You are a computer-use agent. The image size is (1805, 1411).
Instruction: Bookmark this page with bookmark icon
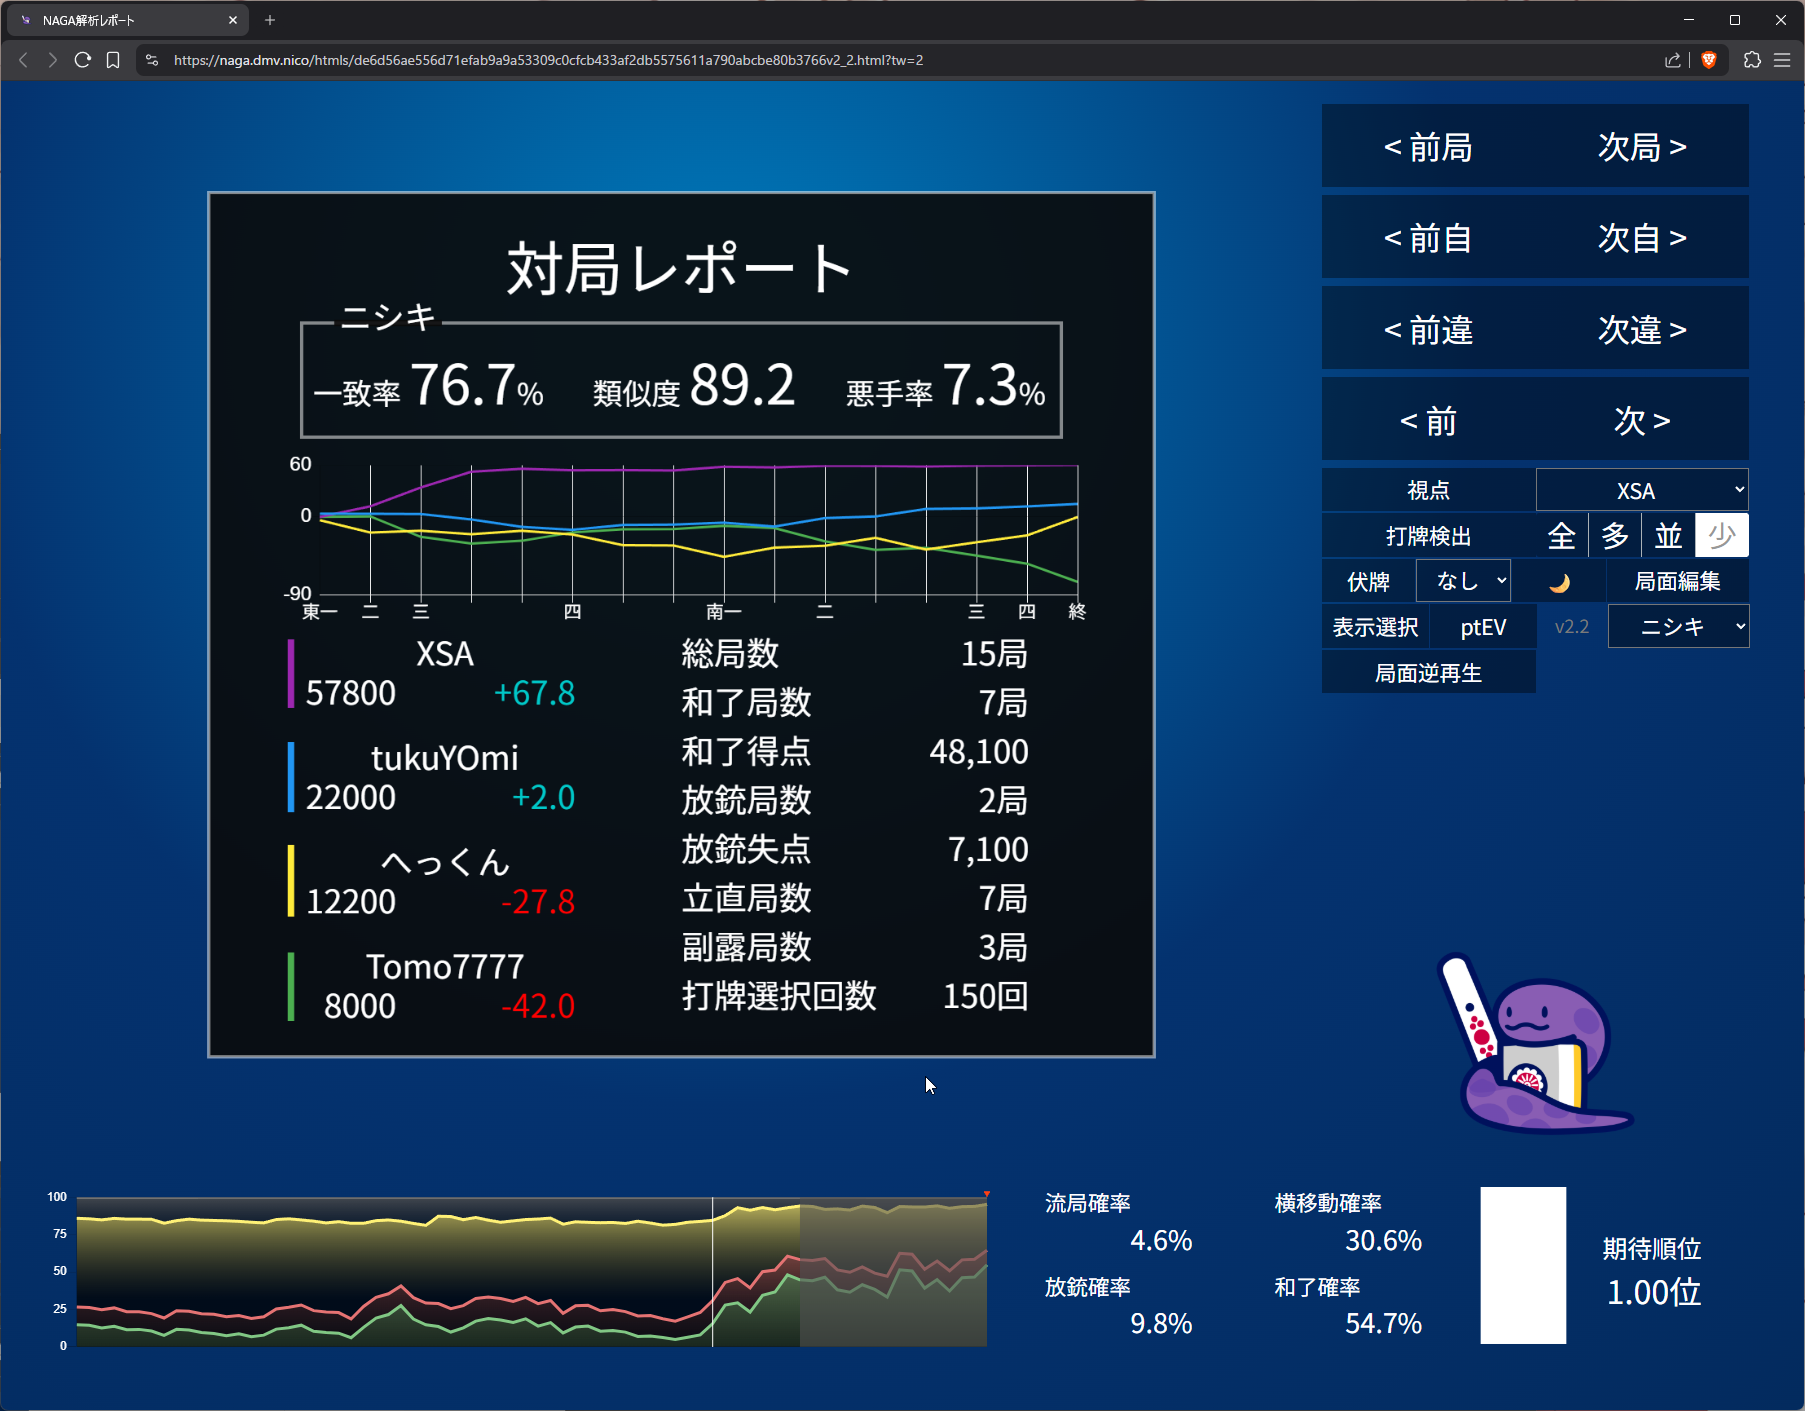click(x=113, y=60)
